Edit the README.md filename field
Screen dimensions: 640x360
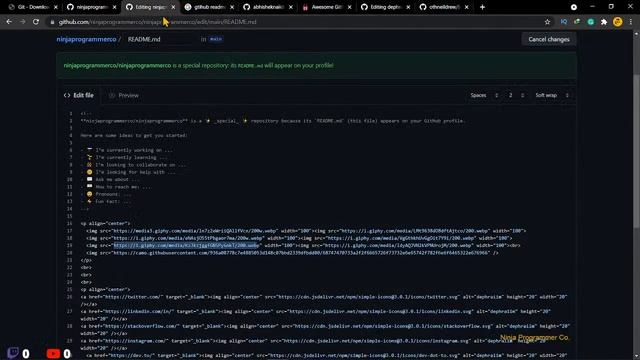[x=160, y=39]
